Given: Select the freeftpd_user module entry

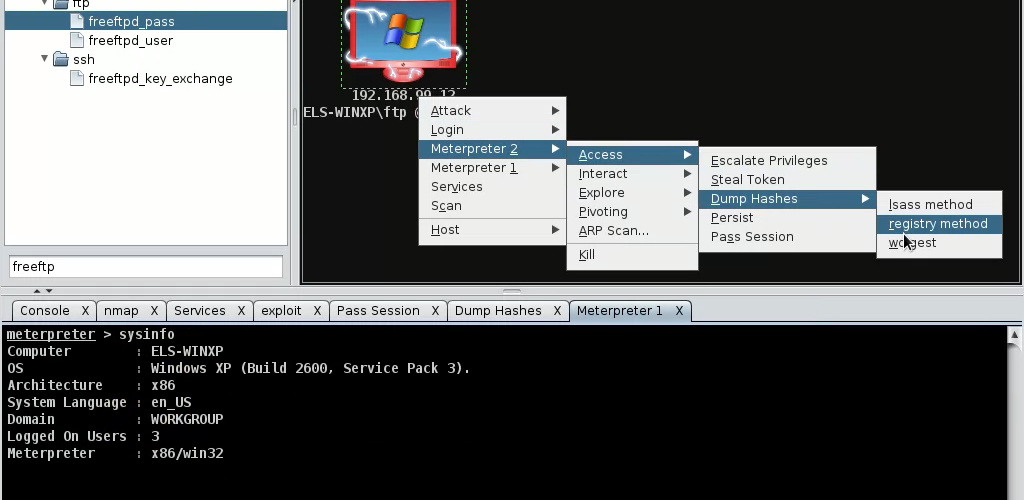Looking at the screenshot, I should tap(130, 40).
